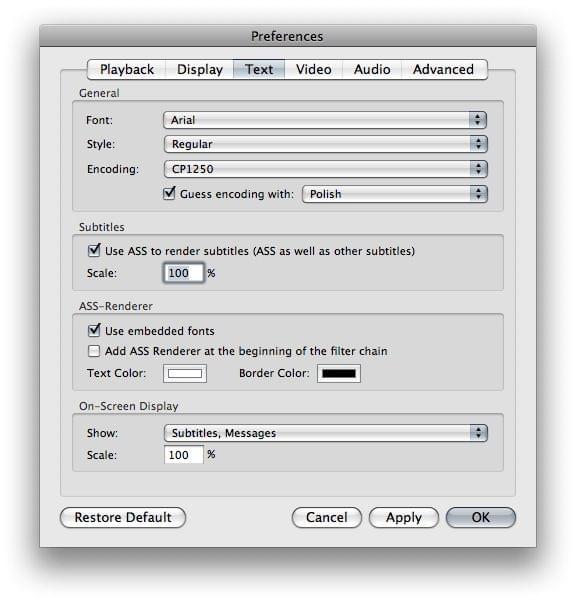Switch to the Playback tab
The image size is (576, 602).
127,69
